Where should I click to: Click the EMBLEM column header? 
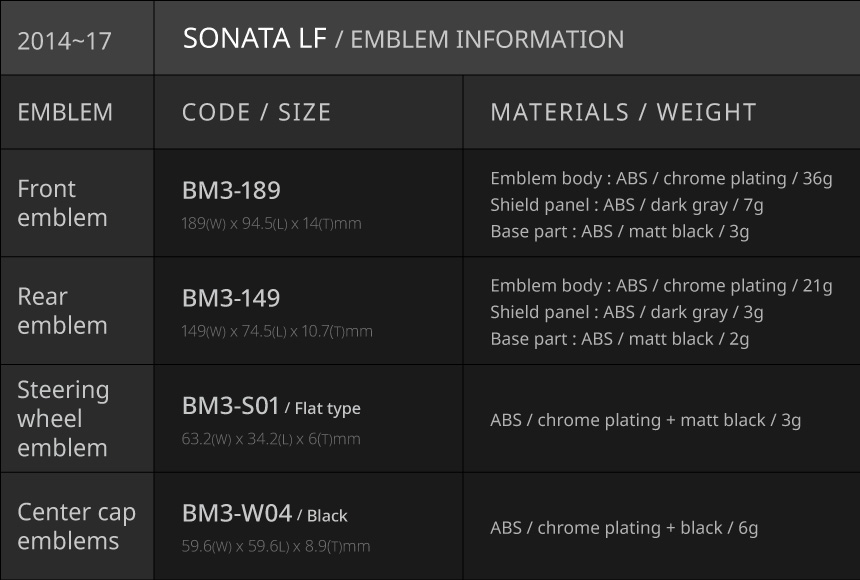tap(65, 112)
